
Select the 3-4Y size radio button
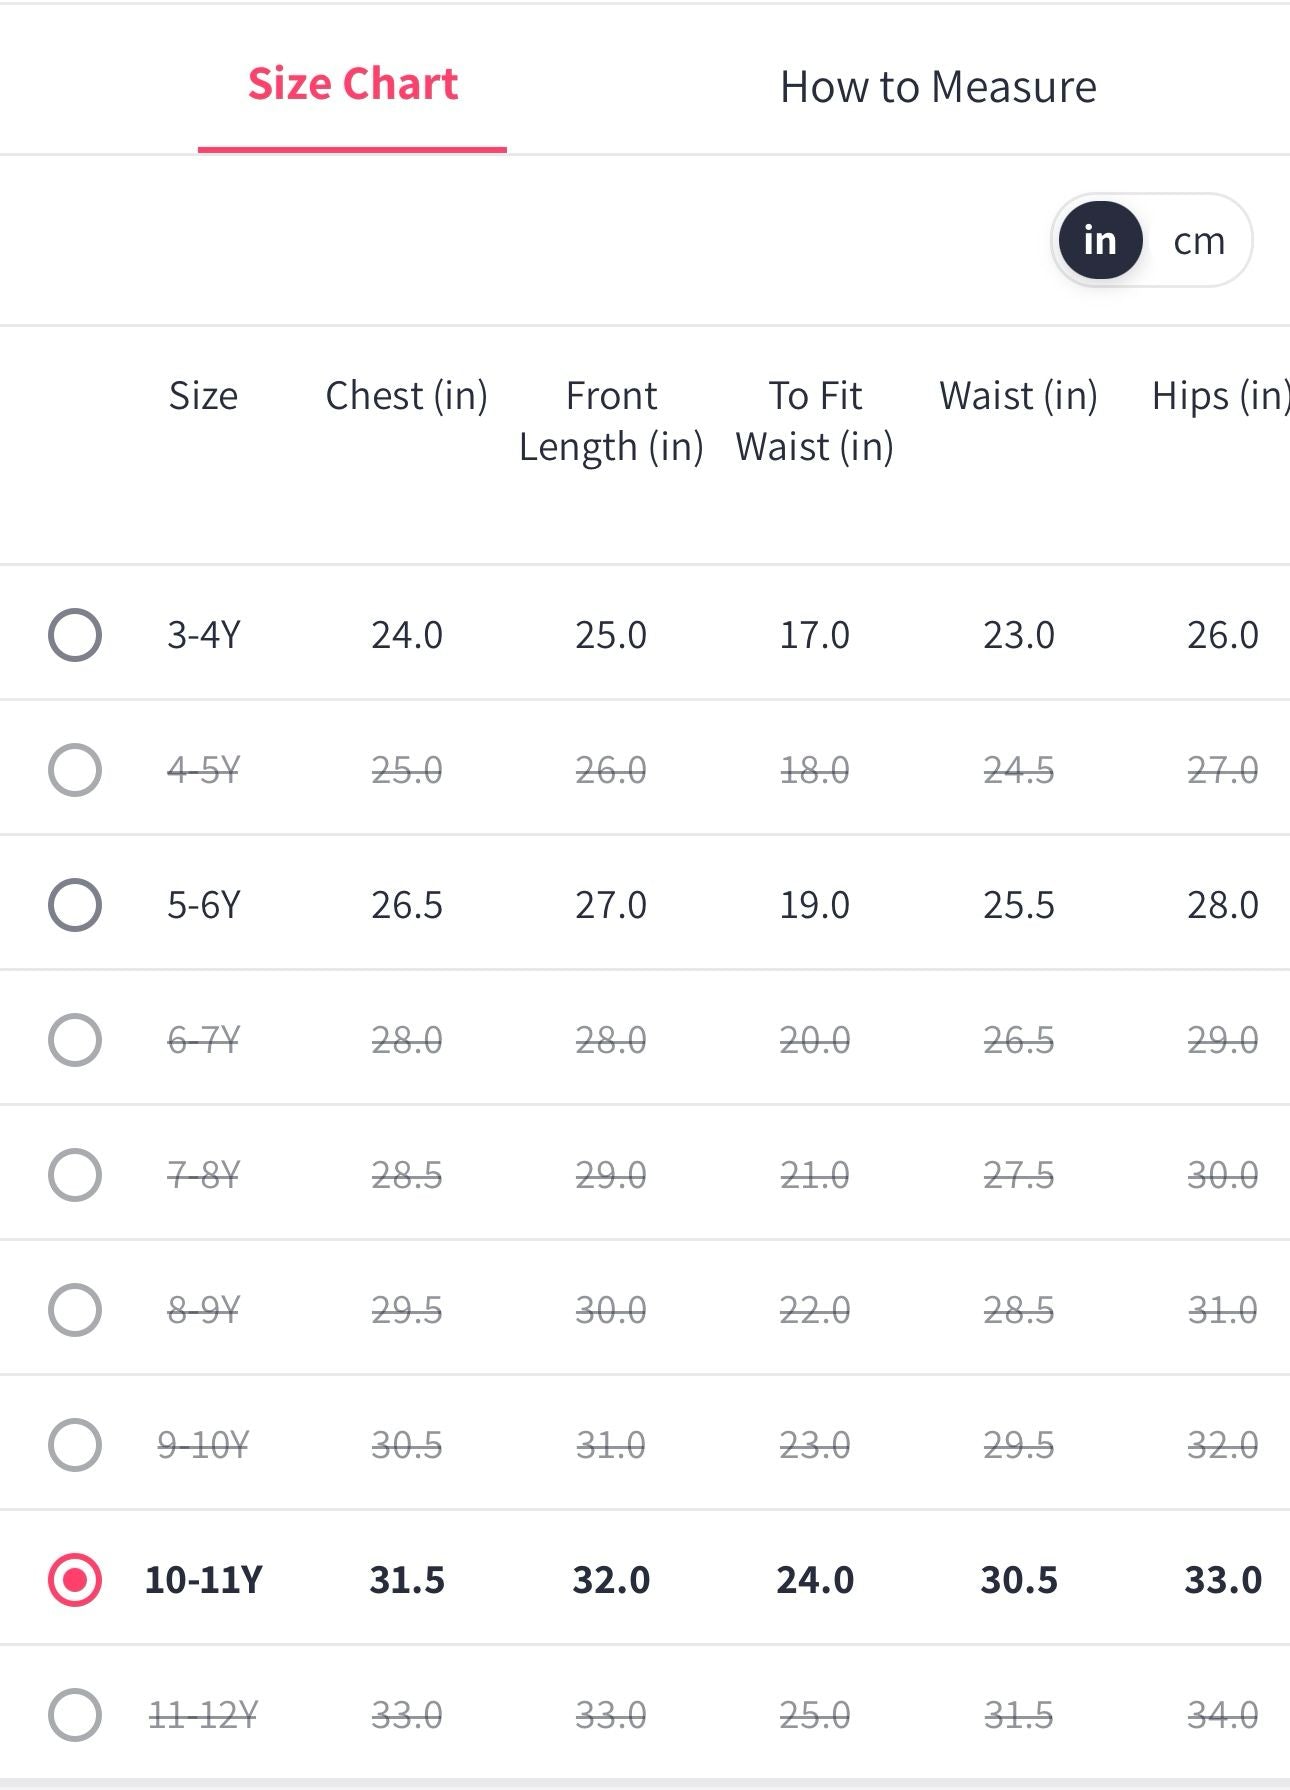click(75, 635)
